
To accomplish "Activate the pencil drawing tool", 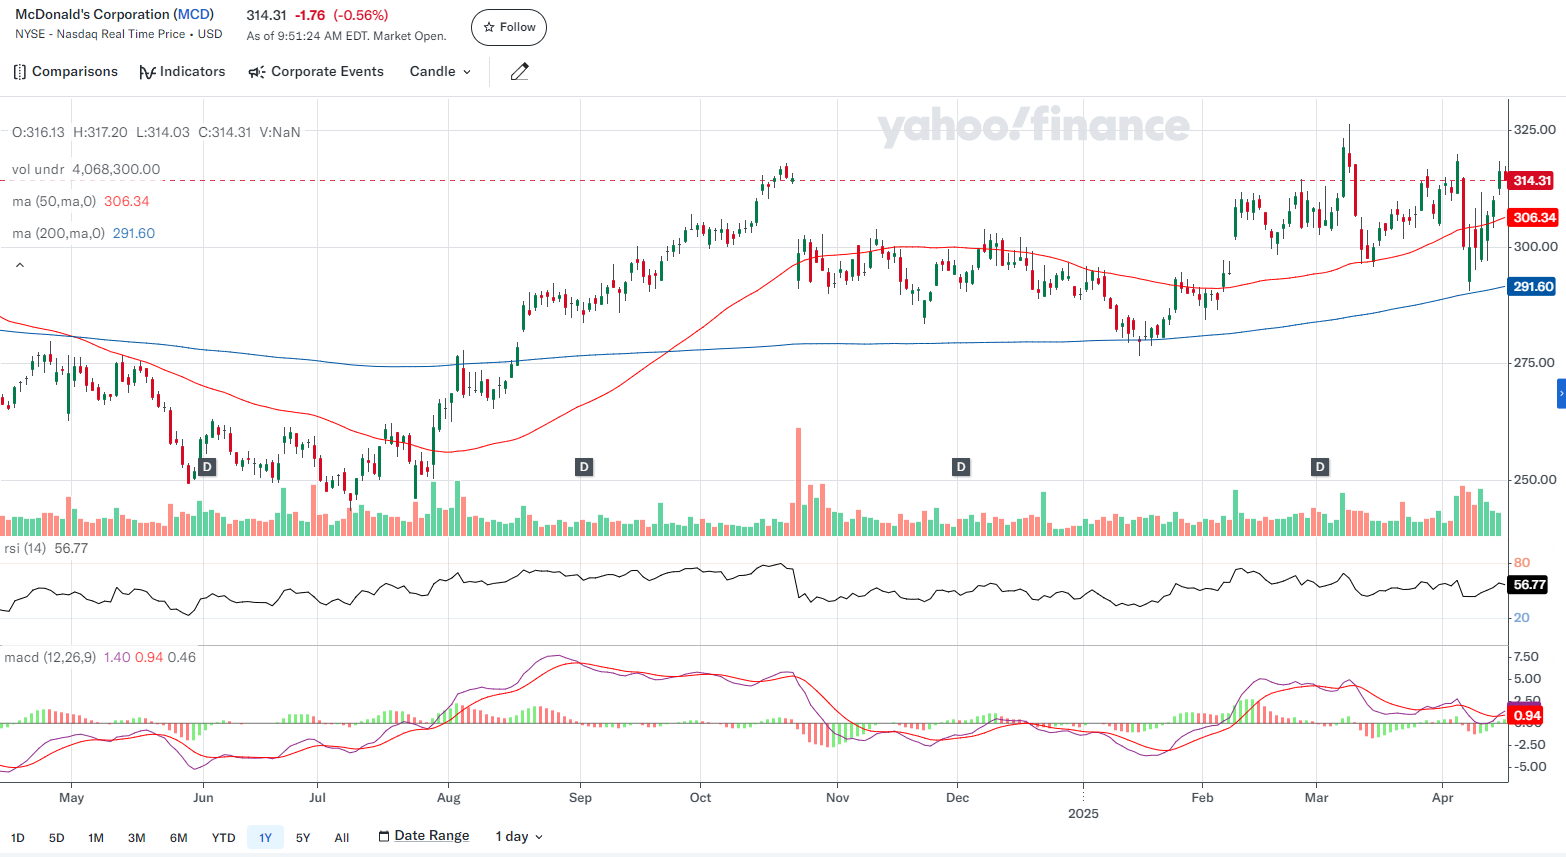I will (x=519, y=72).
